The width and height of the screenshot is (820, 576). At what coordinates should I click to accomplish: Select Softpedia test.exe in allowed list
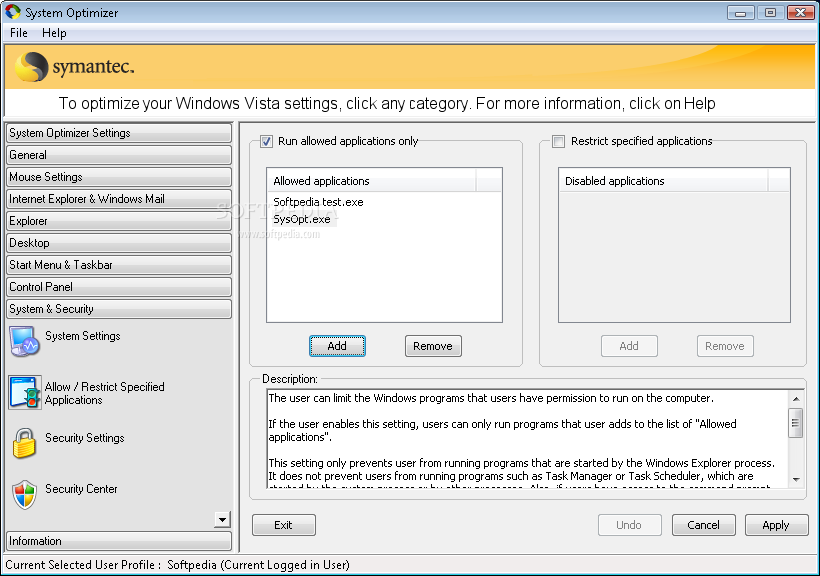tap(318, 202)
